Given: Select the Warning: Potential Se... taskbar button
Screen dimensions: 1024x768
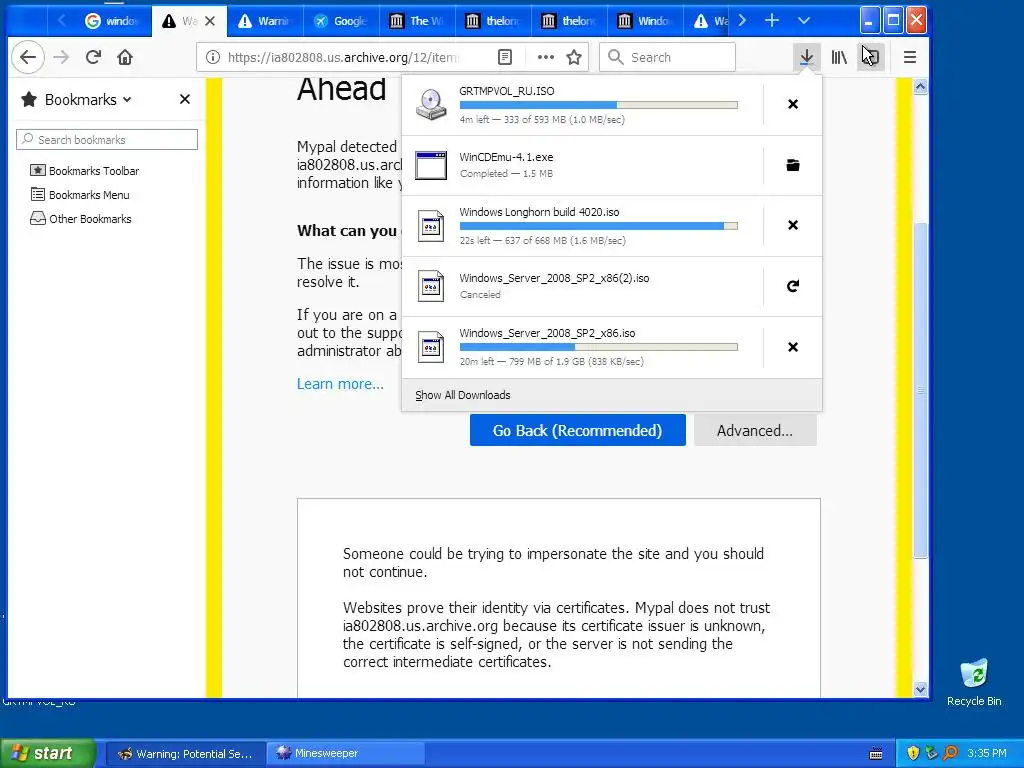Looking at the screenshot, I should click(185, 754).
